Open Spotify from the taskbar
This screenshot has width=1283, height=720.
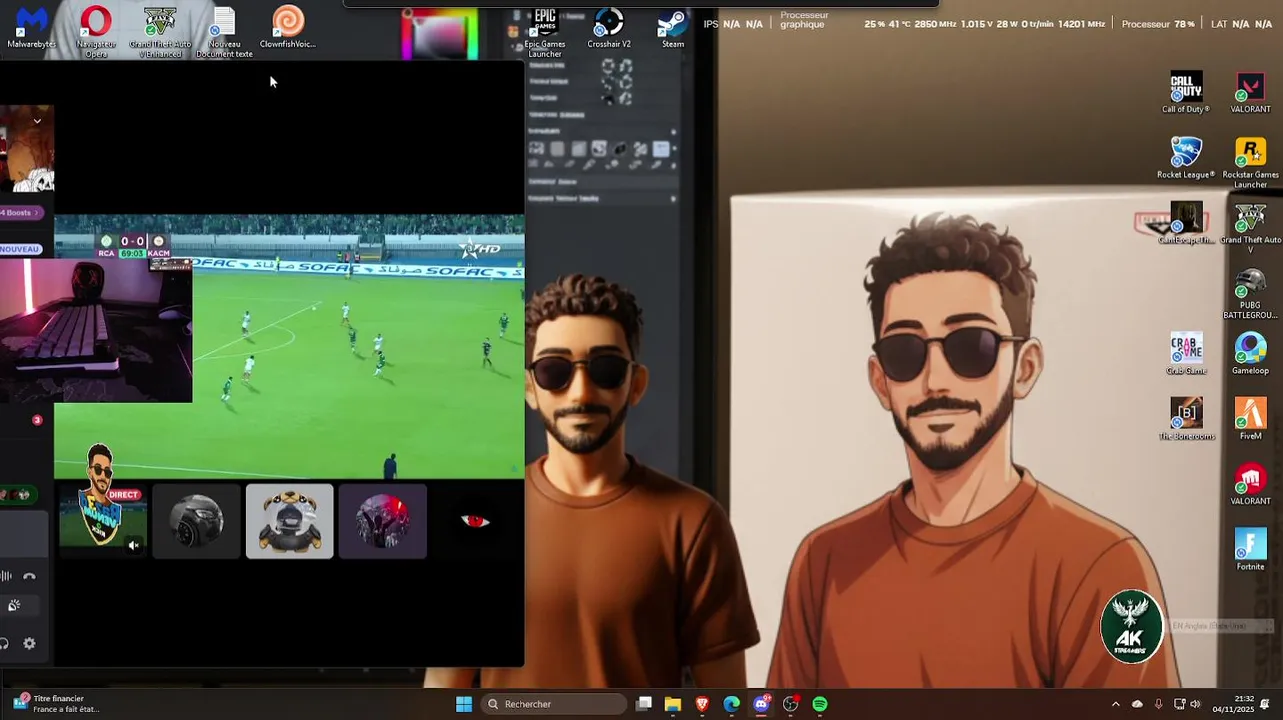[820, 704]
